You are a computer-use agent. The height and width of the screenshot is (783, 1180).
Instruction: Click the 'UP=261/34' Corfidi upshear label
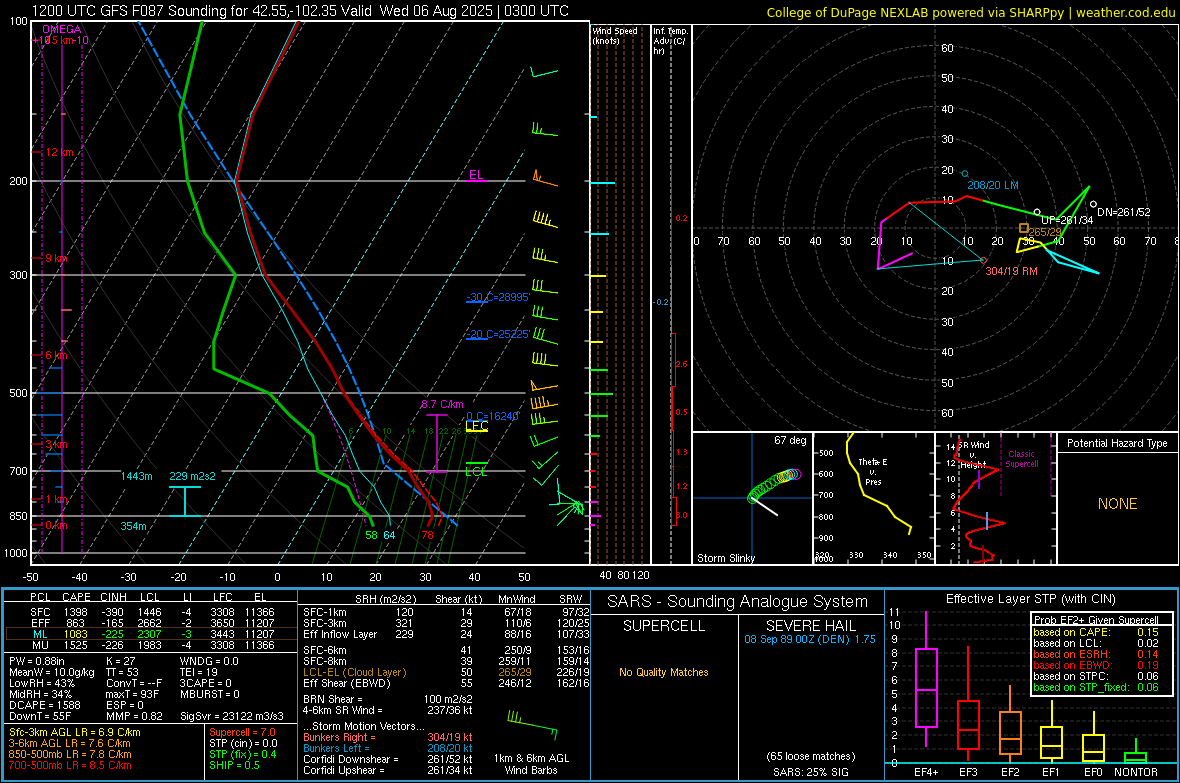coord(1067,221)
